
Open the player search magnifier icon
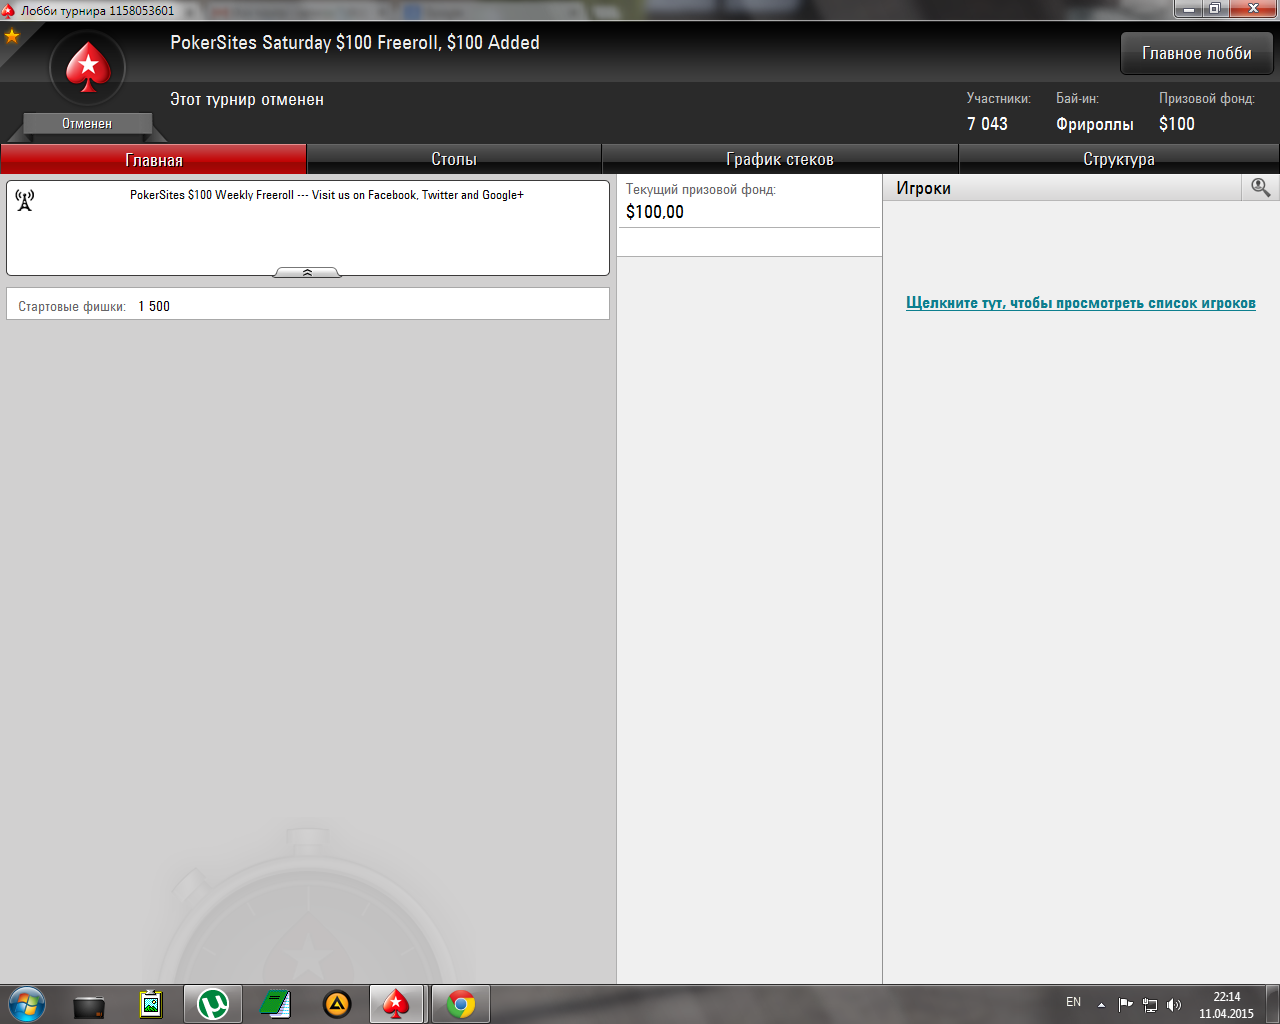[x=1260, y=187]
